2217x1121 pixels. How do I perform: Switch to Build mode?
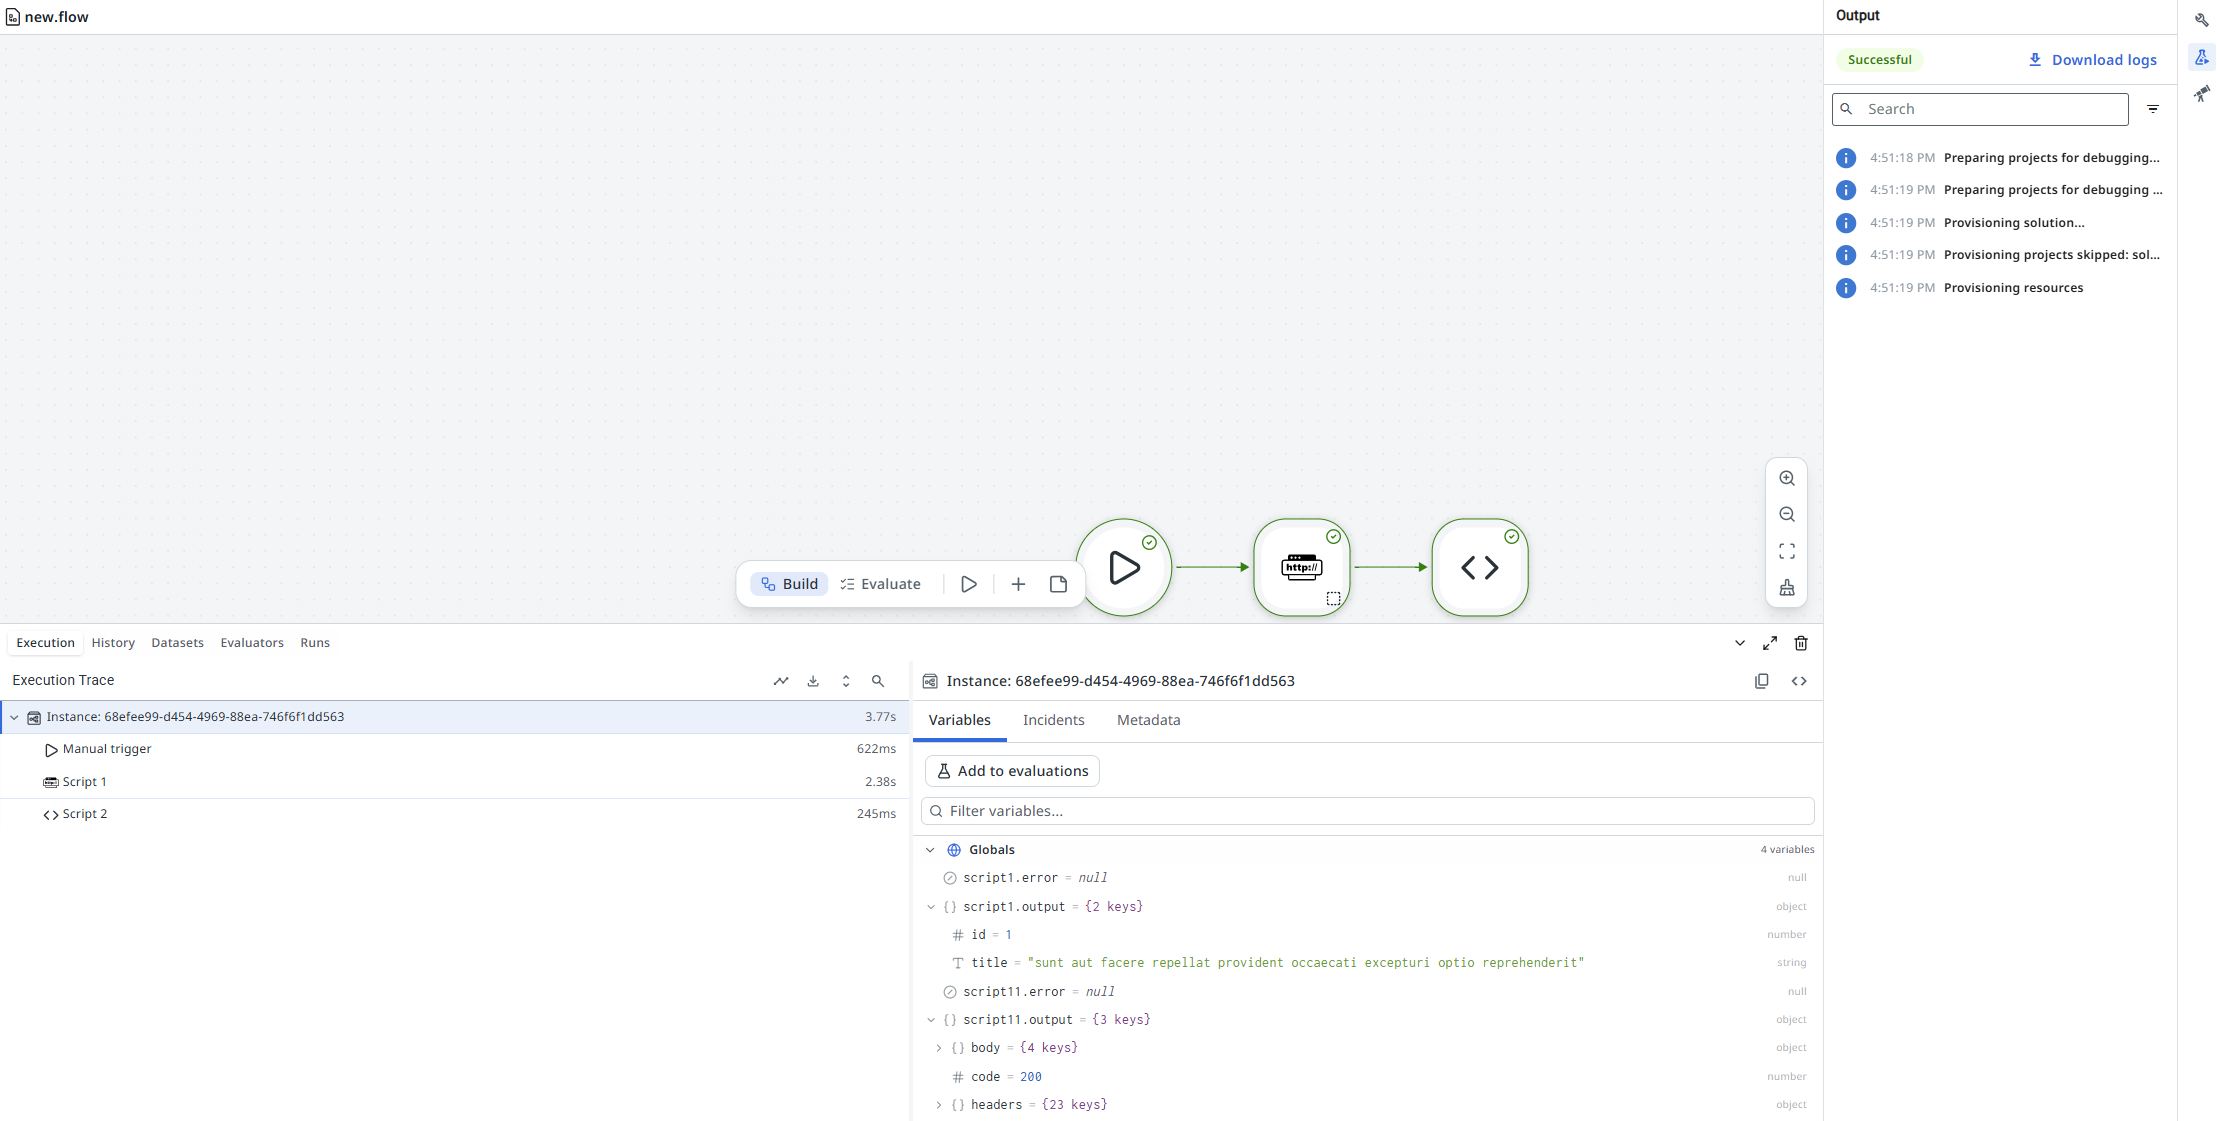point(789,584)
